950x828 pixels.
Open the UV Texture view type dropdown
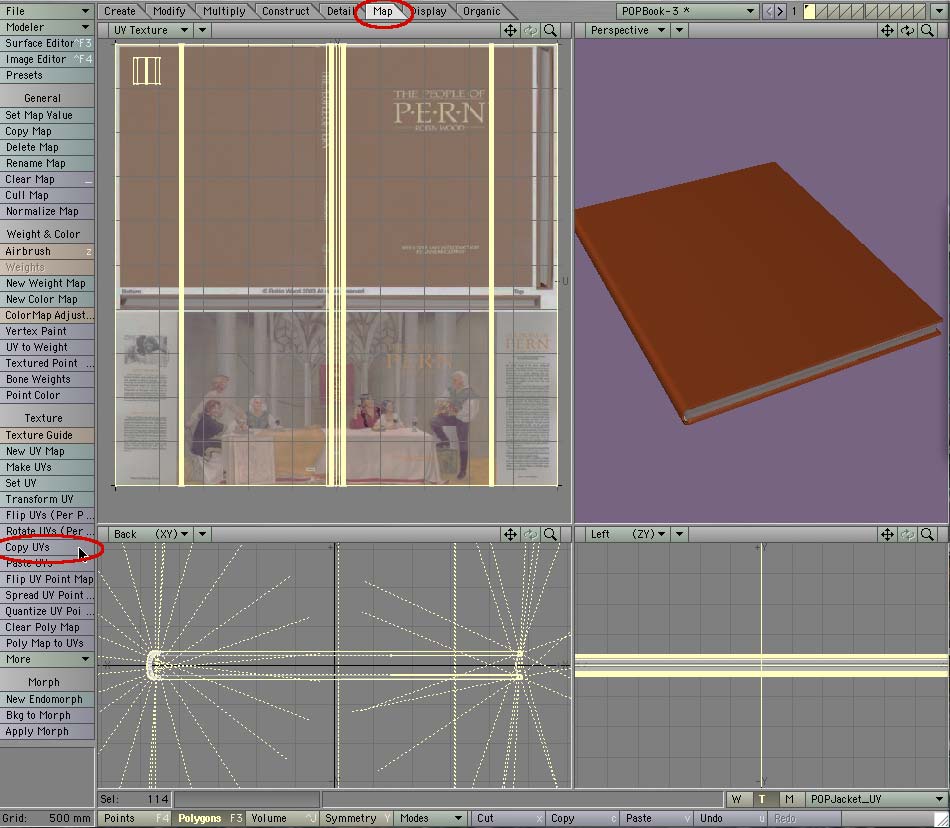151,30
